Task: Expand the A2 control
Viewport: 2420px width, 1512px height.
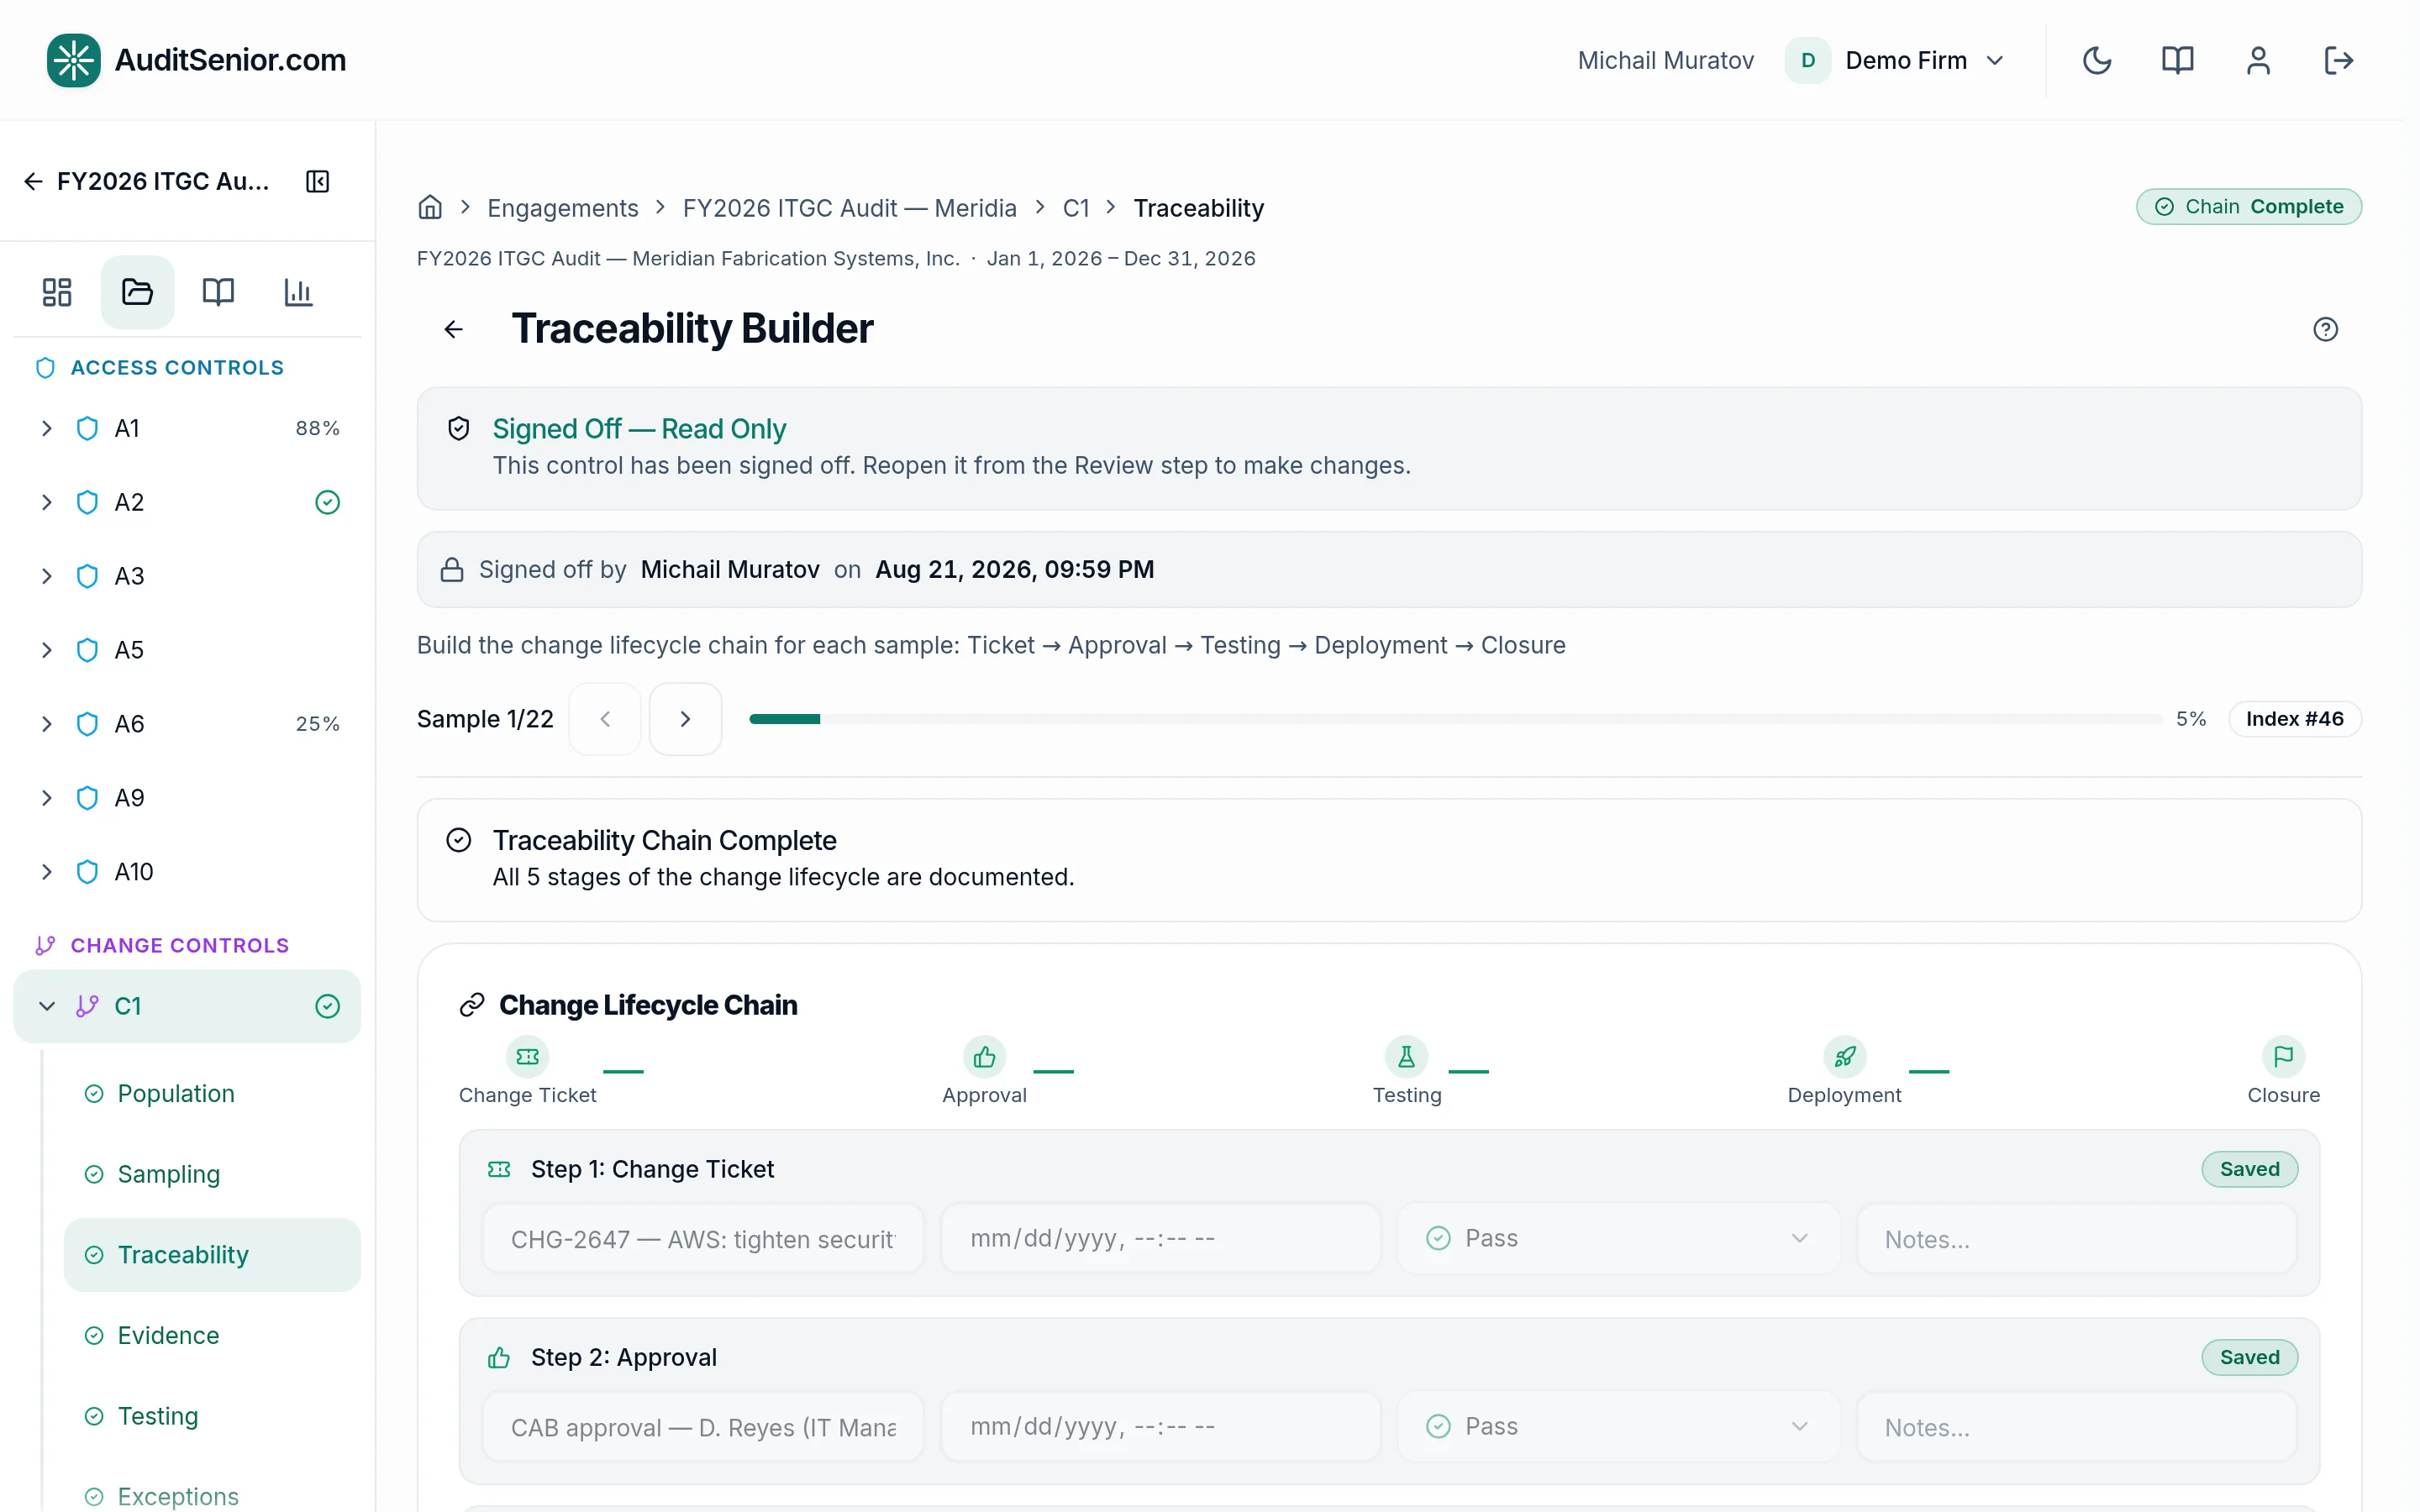Action: click(46, 502)
